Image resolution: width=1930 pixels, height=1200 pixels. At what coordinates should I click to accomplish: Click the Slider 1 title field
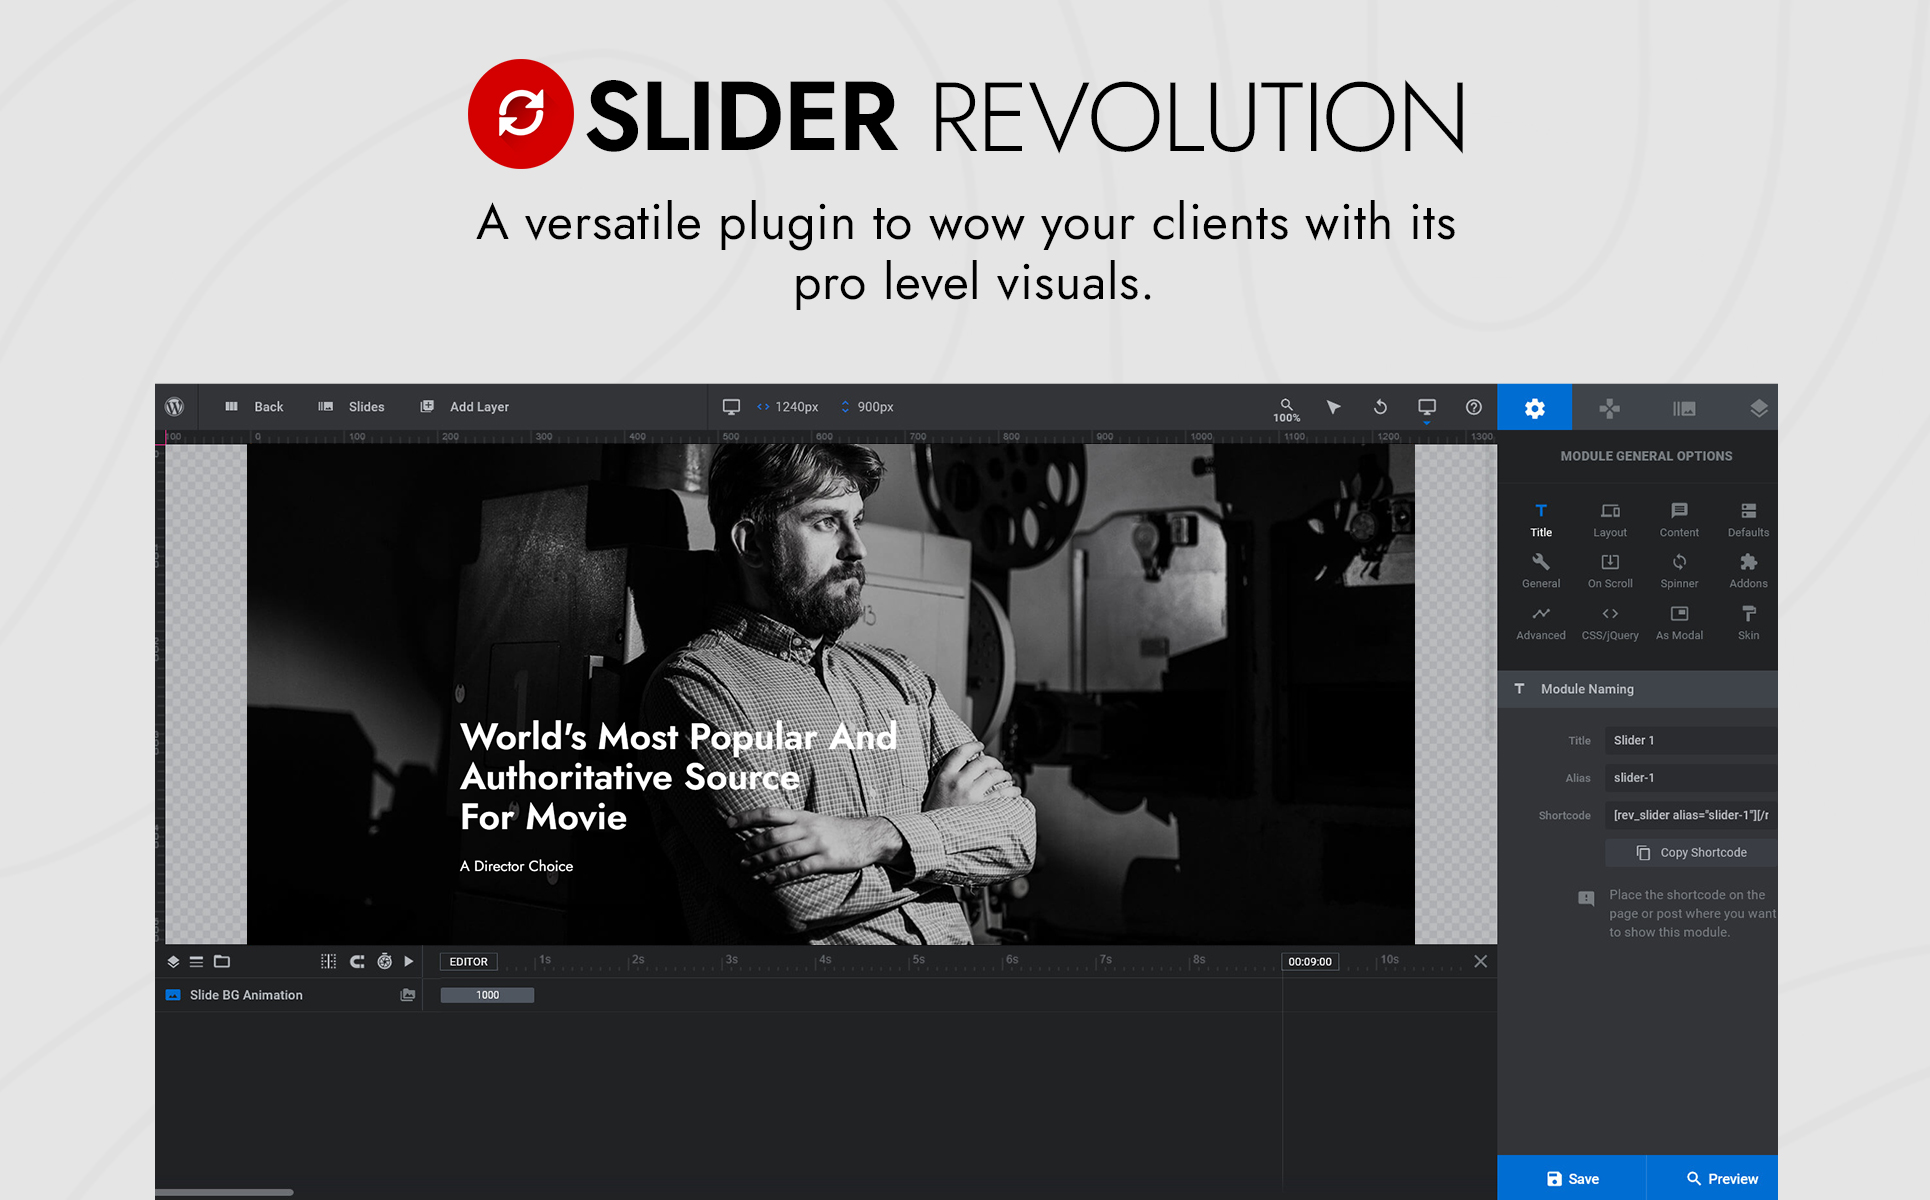tap(1690, 740)
